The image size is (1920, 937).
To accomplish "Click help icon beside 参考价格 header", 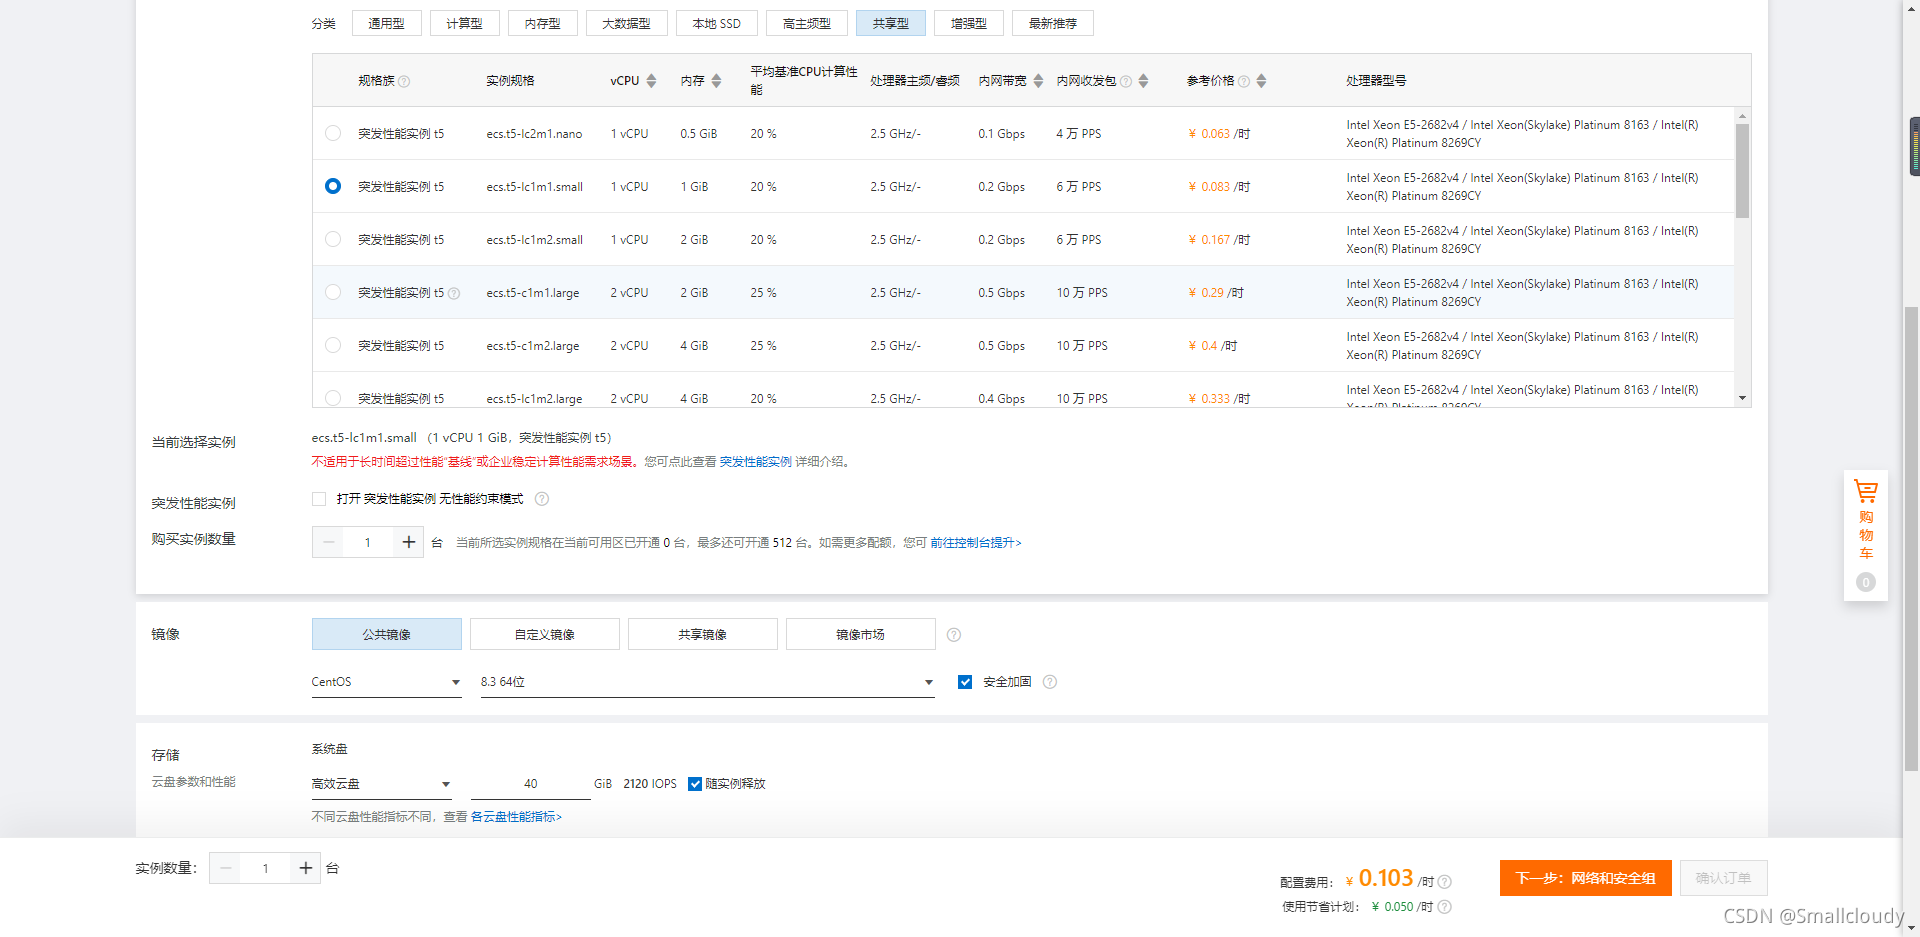I will [x=1244, y=82].
